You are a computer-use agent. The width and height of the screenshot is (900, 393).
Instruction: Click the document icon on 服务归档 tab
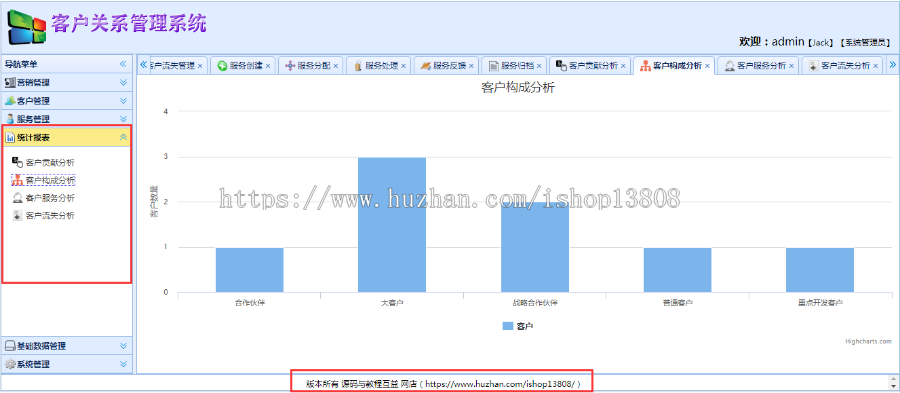coord(493,66)
